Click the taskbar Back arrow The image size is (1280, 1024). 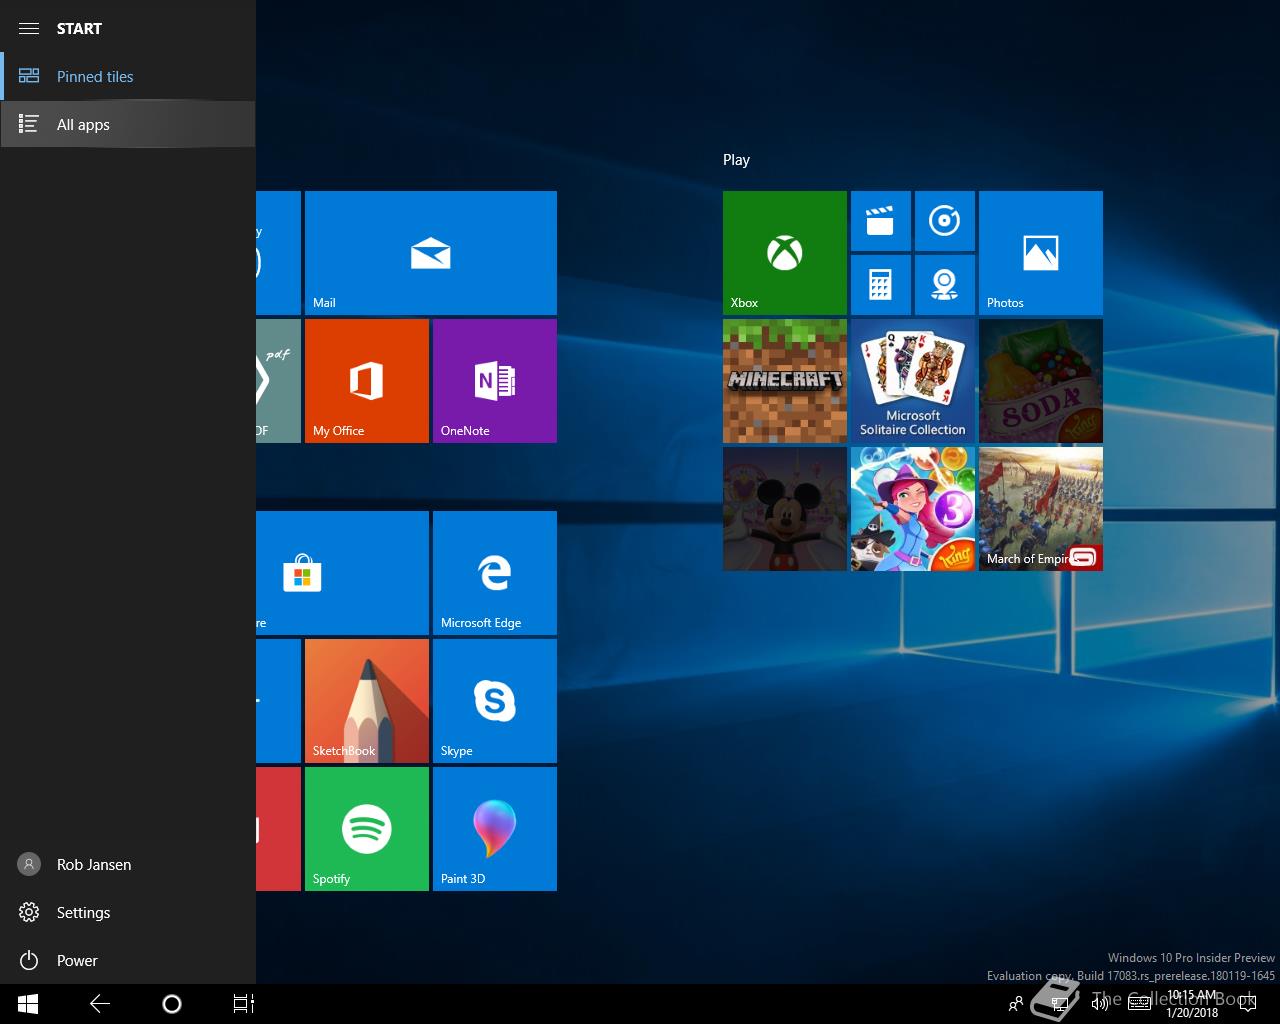(100, 1004)
